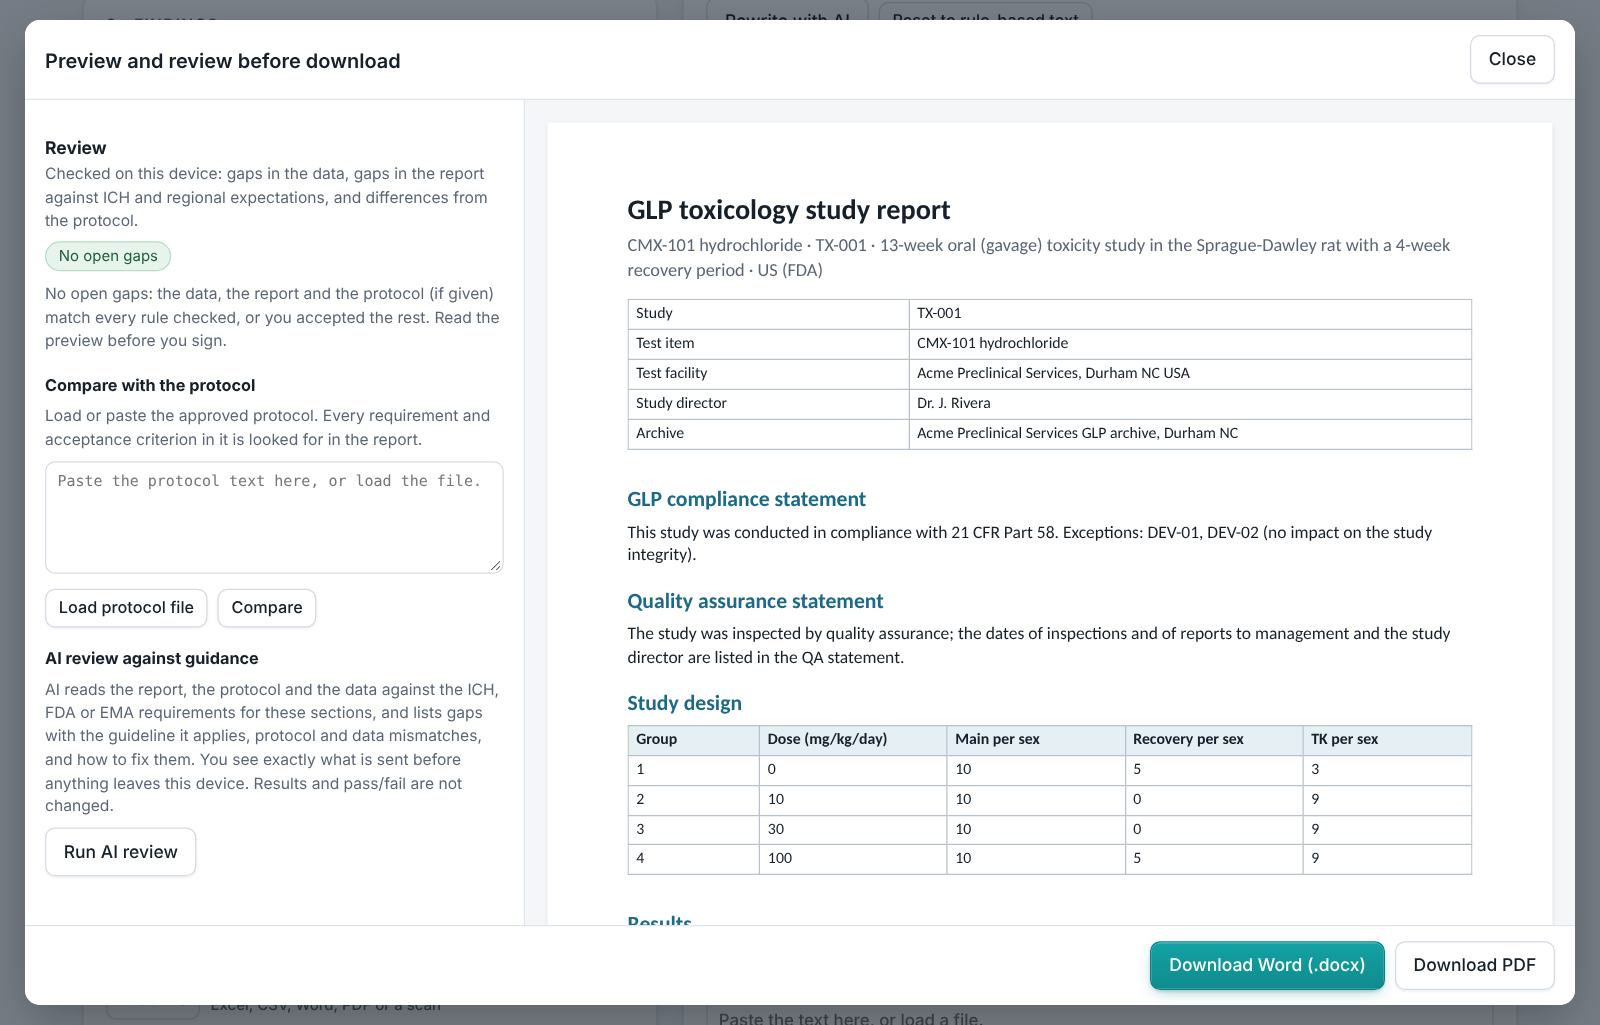Screen dimensions: 1600x1025
Task: Click the 'Dr. J. Rivera' study director cell
Action: [x=1190, y=404]
